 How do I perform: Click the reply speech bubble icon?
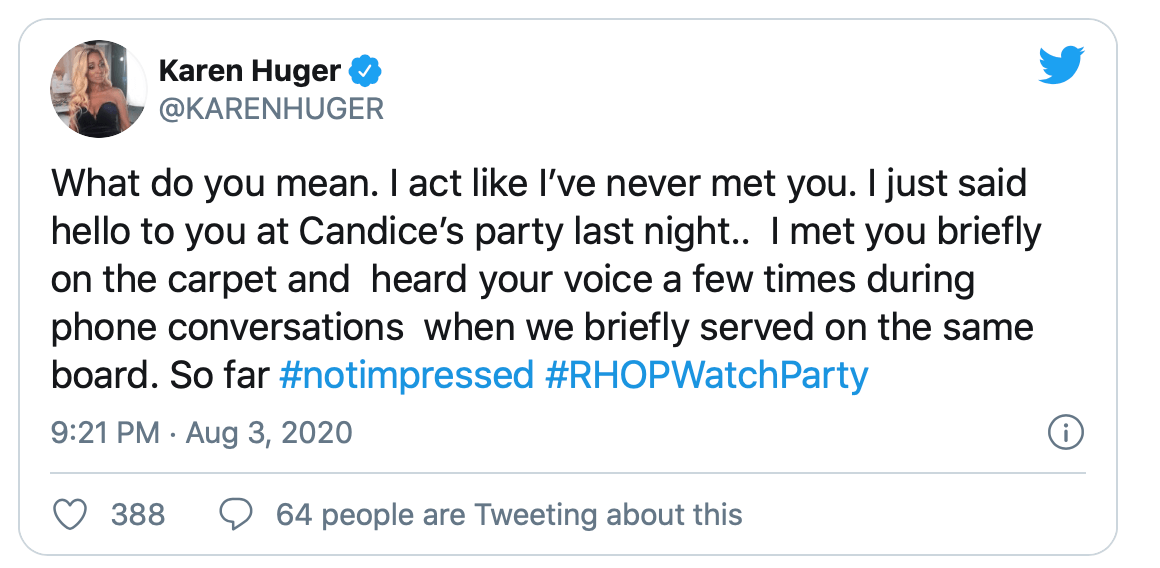click(235, 514)
